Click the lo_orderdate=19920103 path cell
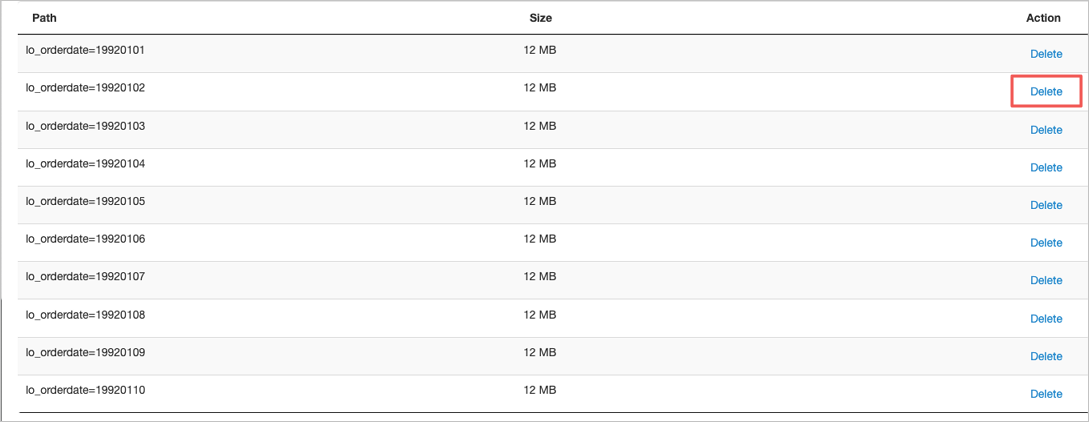Screen dimensions: 1089x422 (x=85, y=126)
